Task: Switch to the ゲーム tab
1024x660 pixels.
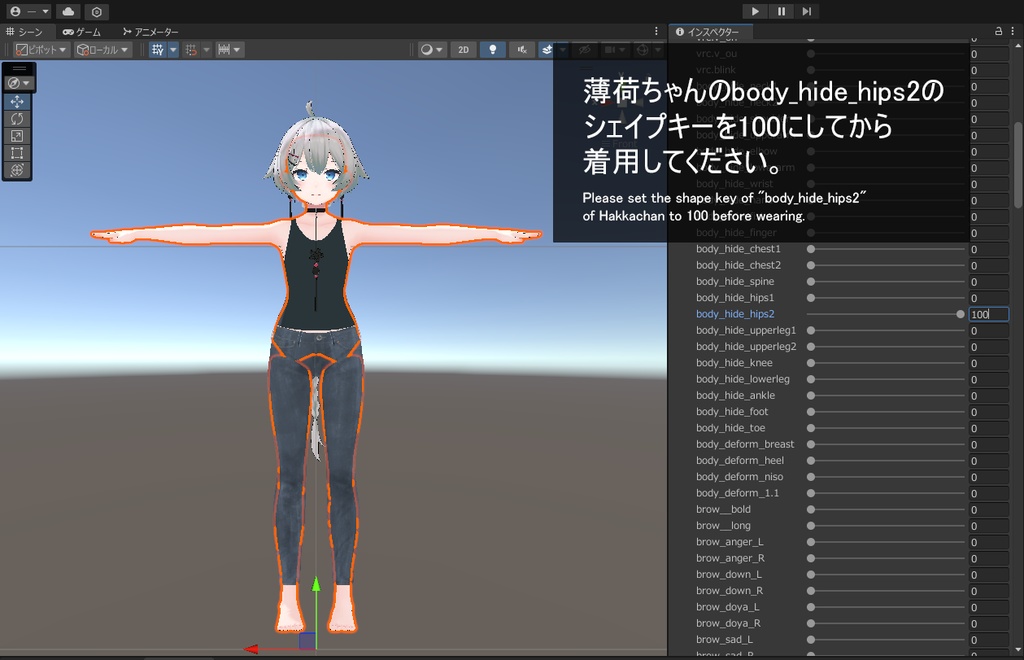Action: tap(82, 31)
